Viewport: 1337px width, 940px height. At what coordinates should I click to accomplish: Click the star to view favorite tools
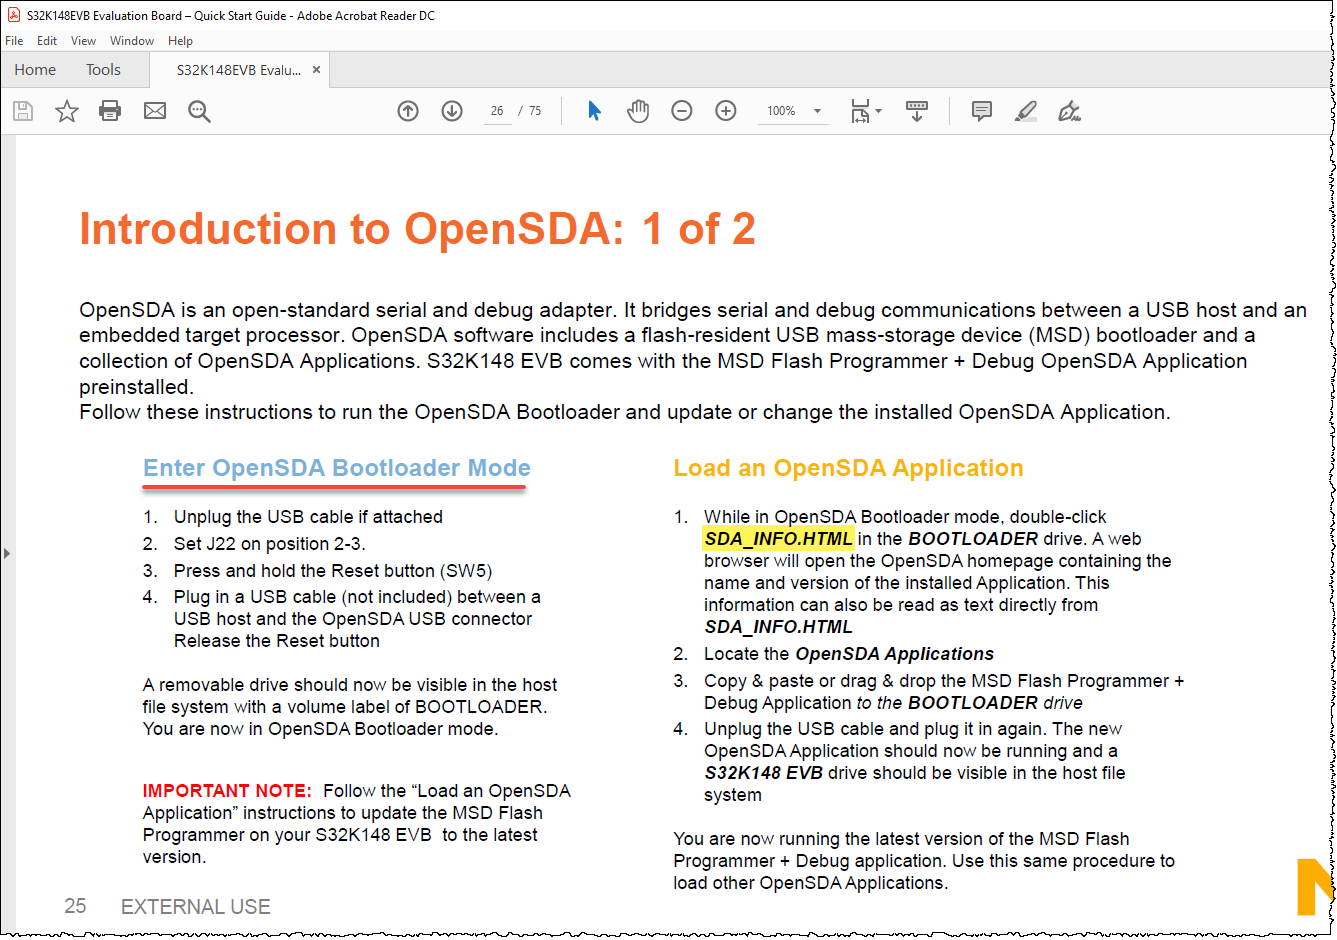click(66, 111)
